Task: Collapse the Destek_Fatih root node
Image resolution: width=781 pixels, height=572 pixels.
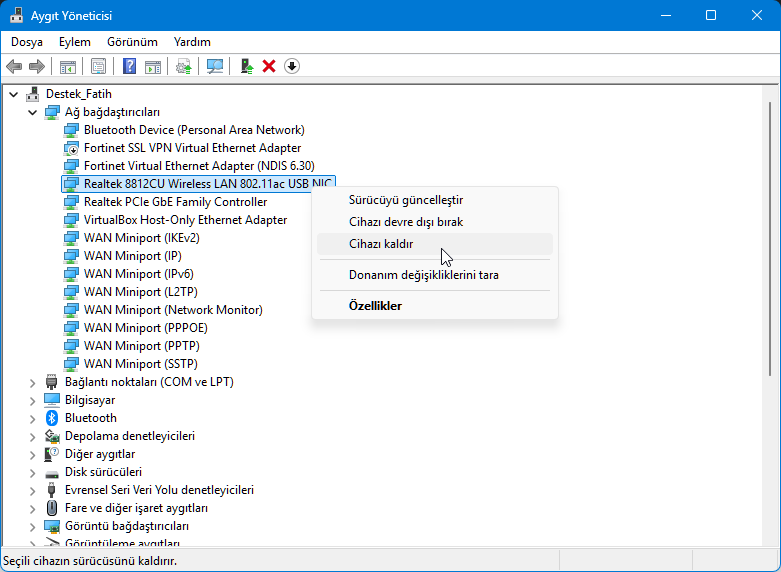Action: pyautogui.click(x=14, y=94)
